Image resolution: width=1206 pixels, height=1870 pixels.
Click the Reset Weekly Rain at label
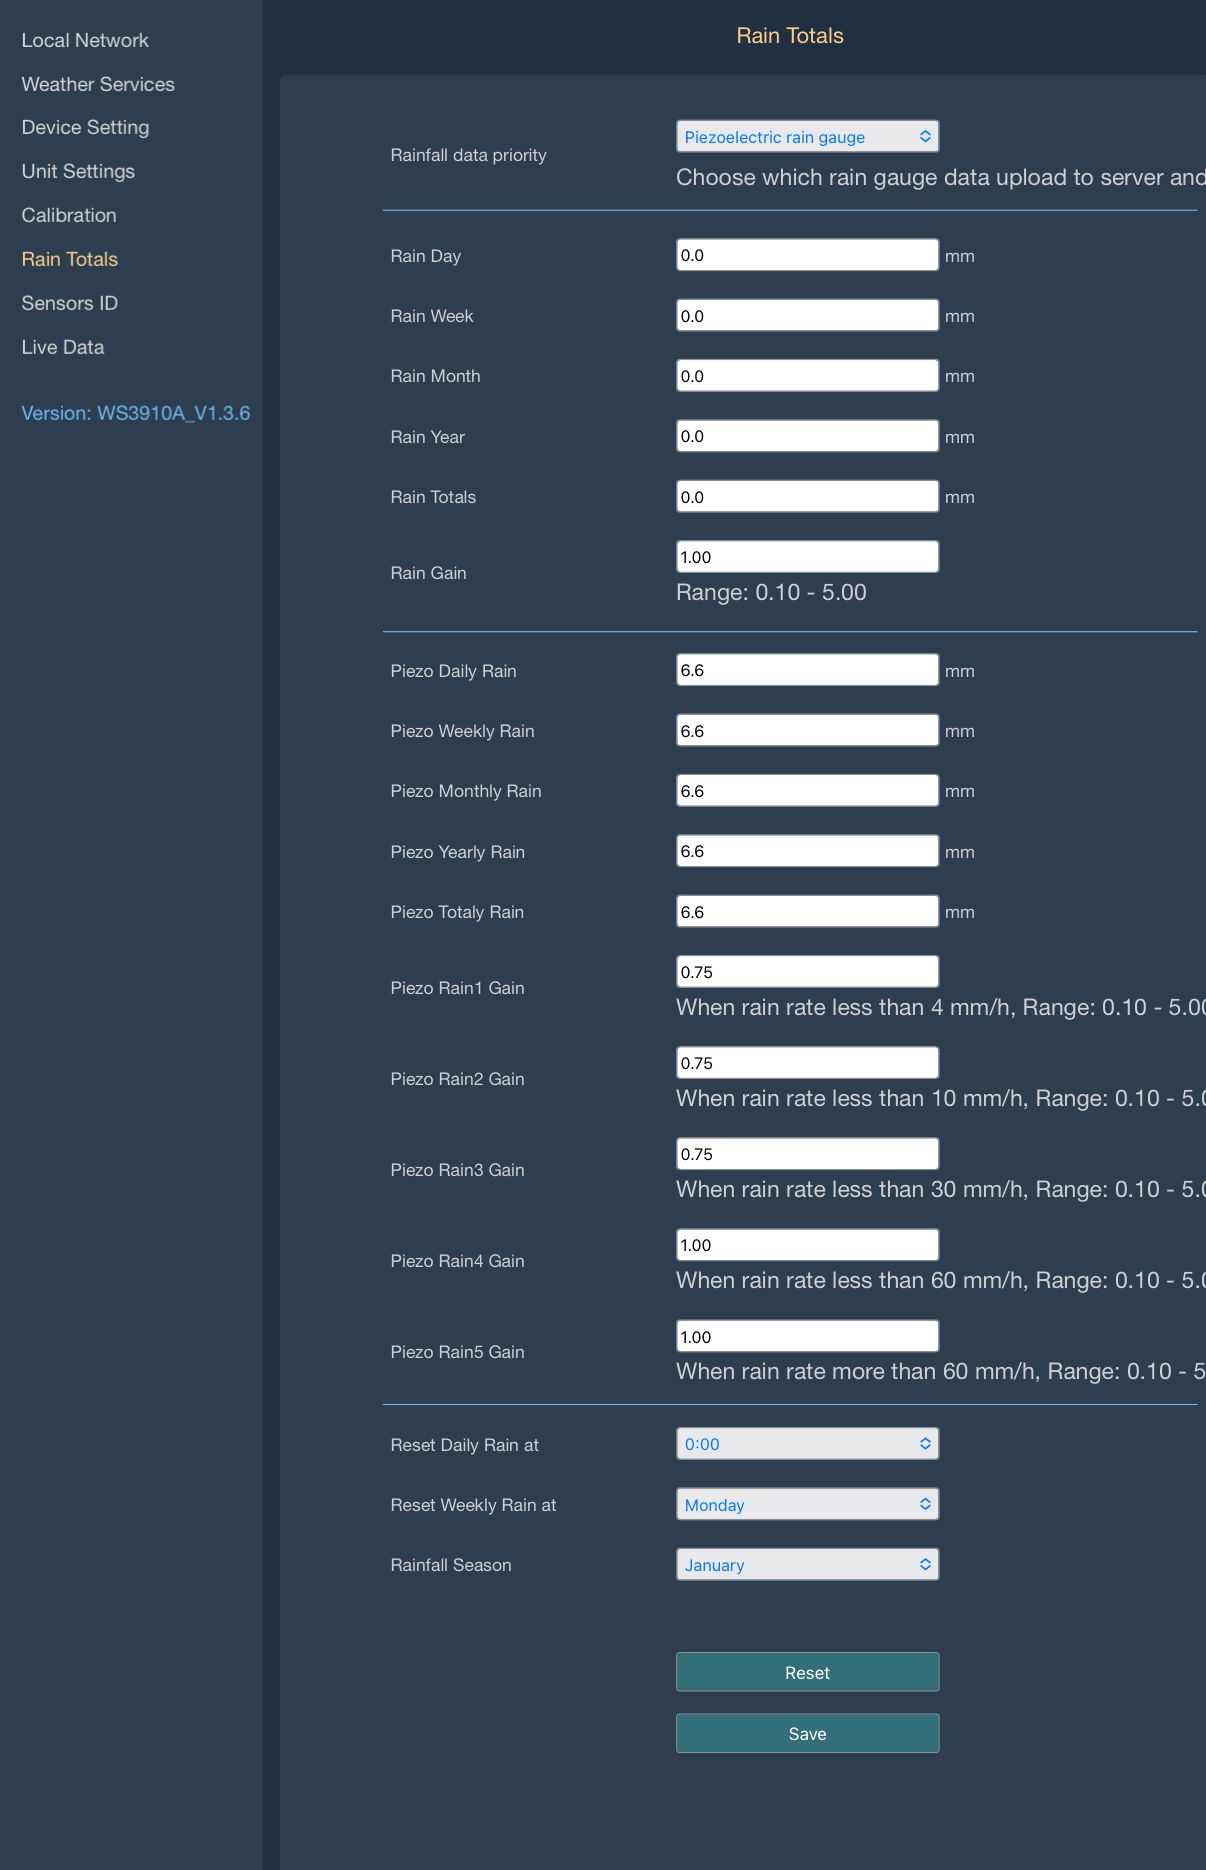473,1505
